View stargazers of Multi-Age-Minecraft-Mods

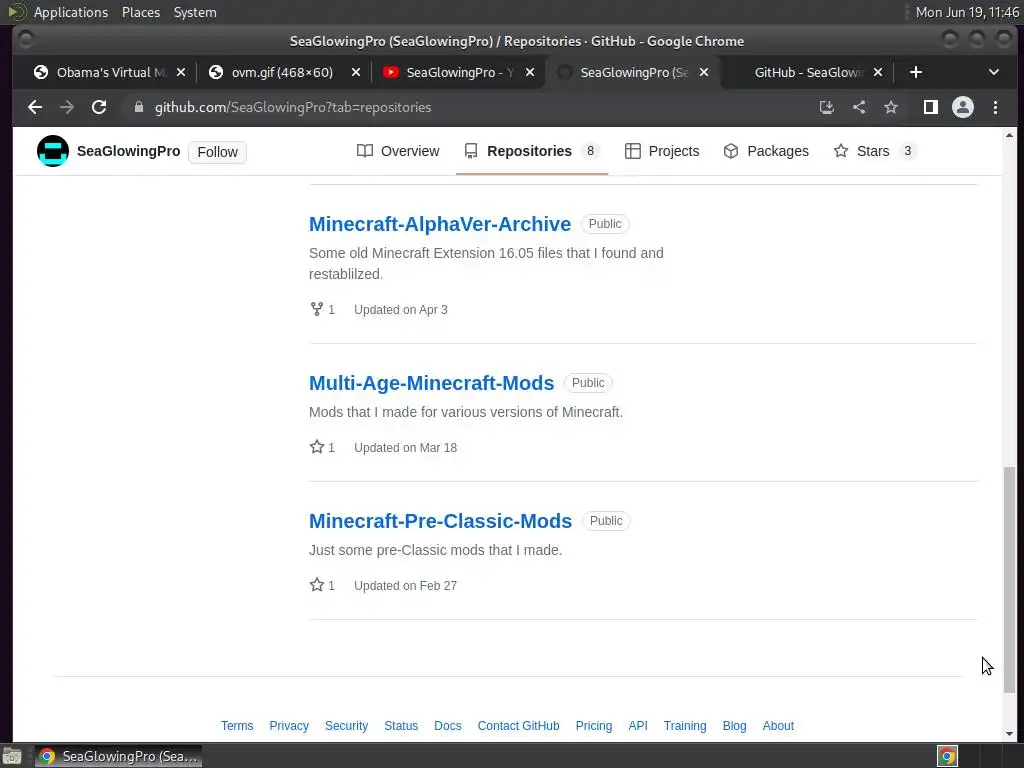point(323,447)
